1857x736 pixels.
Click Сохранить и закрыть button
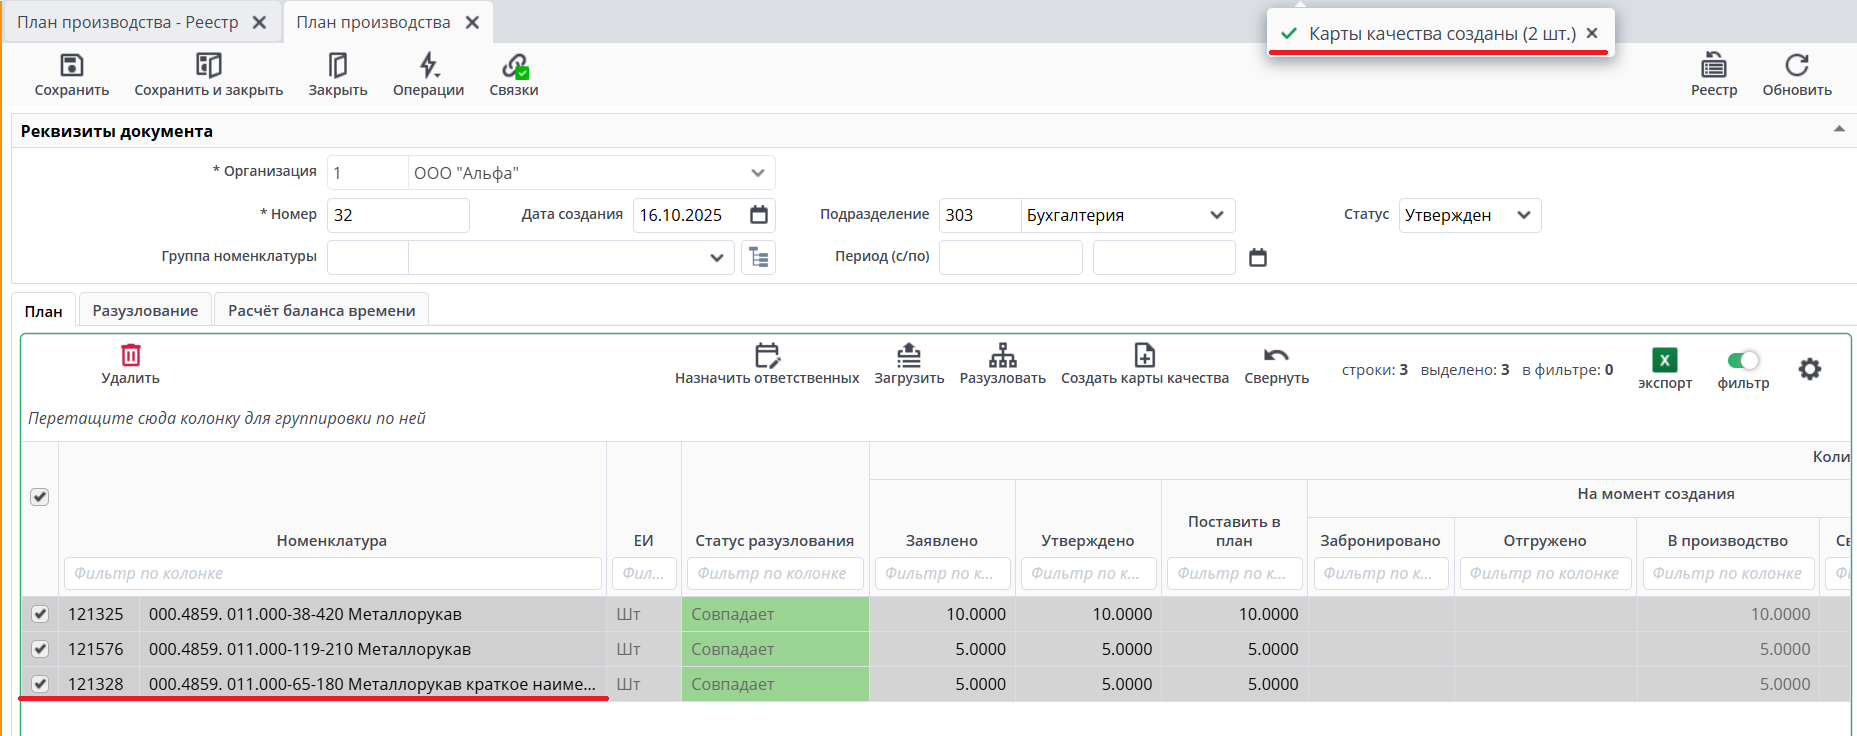coord(208,76)
